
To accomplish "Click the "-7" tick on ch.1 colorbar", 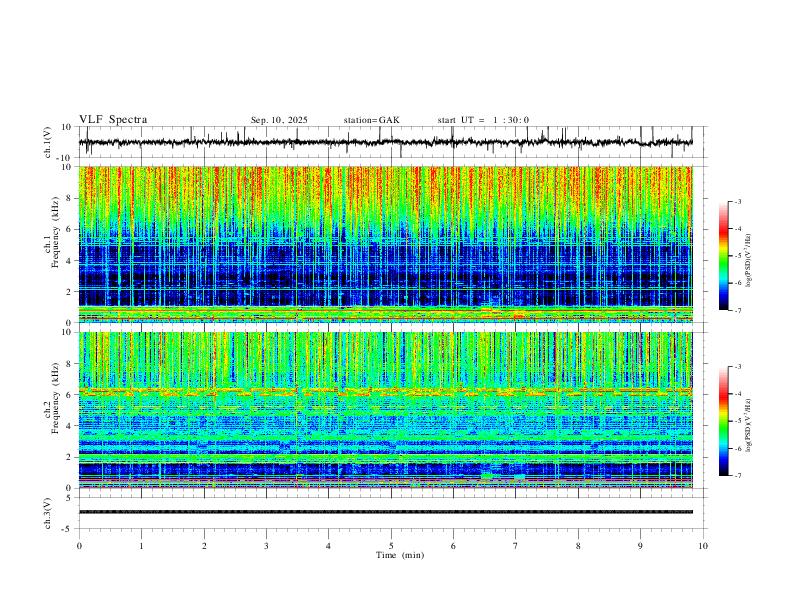I will coord(738,311).
